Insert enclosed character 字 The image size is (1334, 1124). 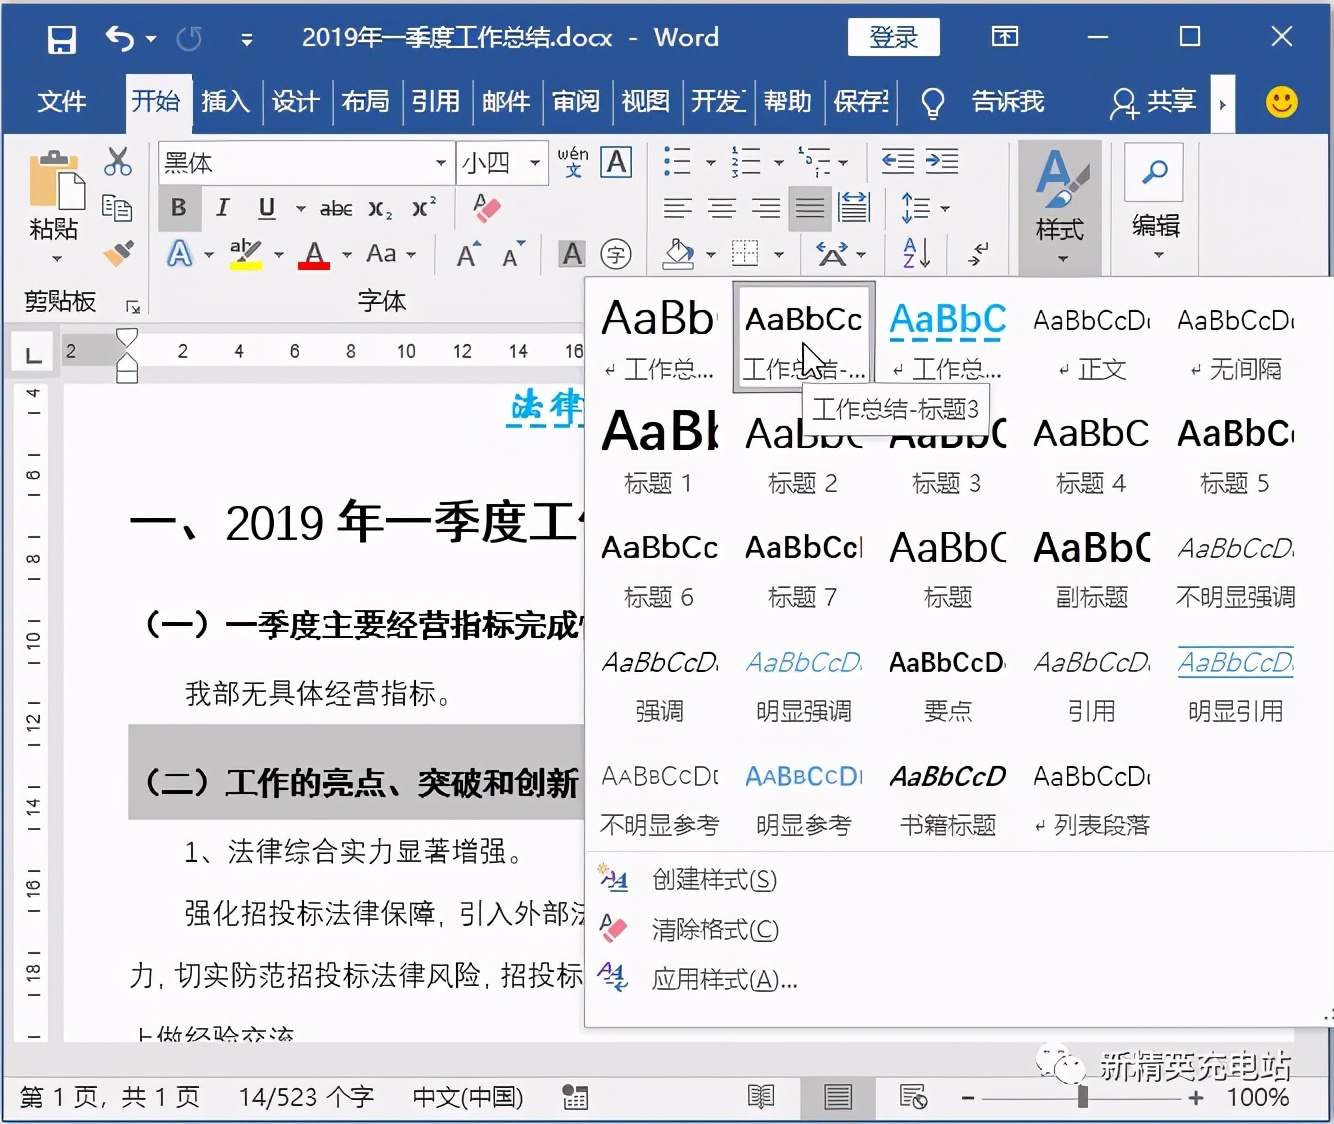point(616,254)
